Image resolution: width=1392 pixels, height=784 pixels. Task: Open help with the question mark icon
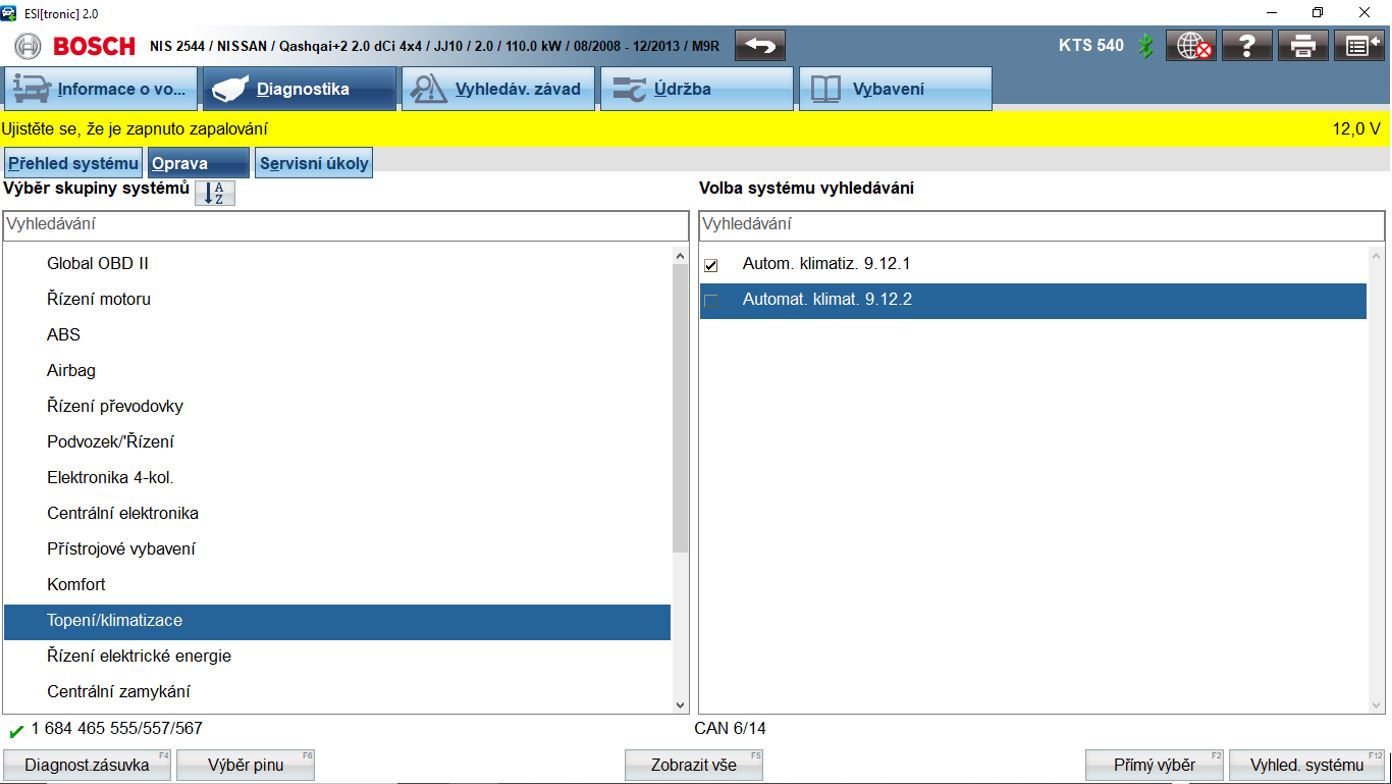point(1247,46)
